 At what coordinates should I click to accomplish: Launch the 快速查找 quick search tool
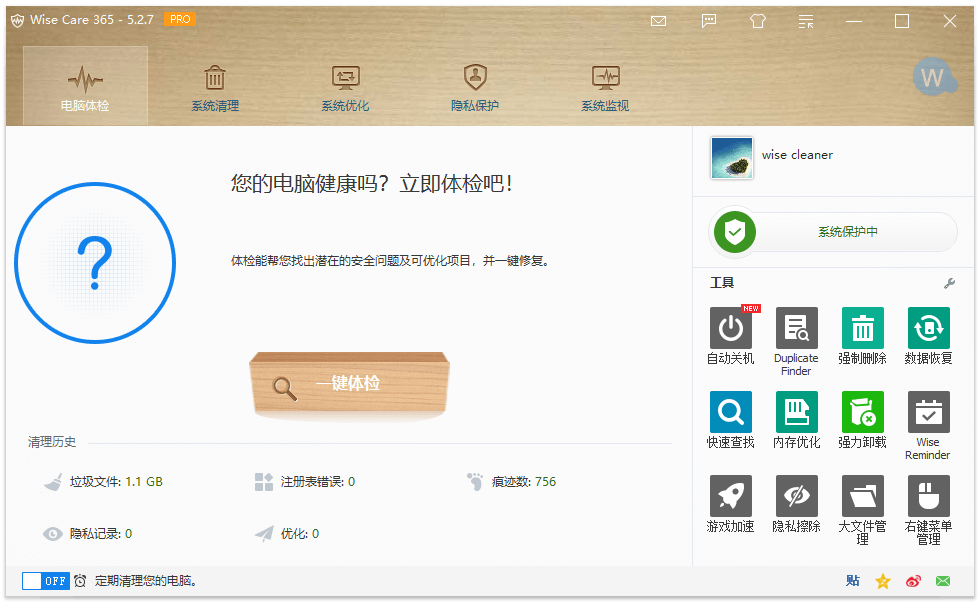730,412
